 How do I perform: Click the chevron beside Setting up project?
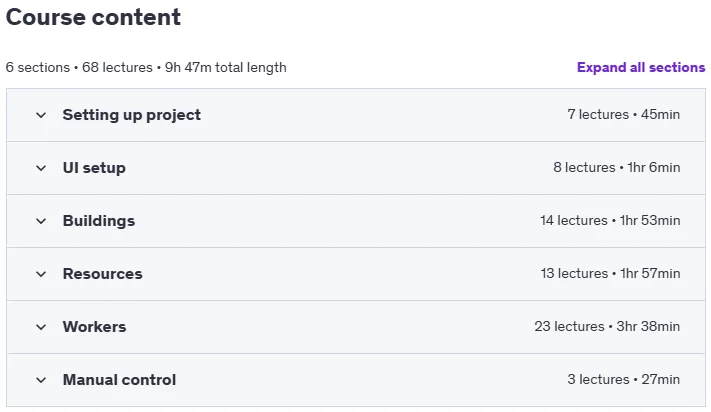(x=41, y=115)
